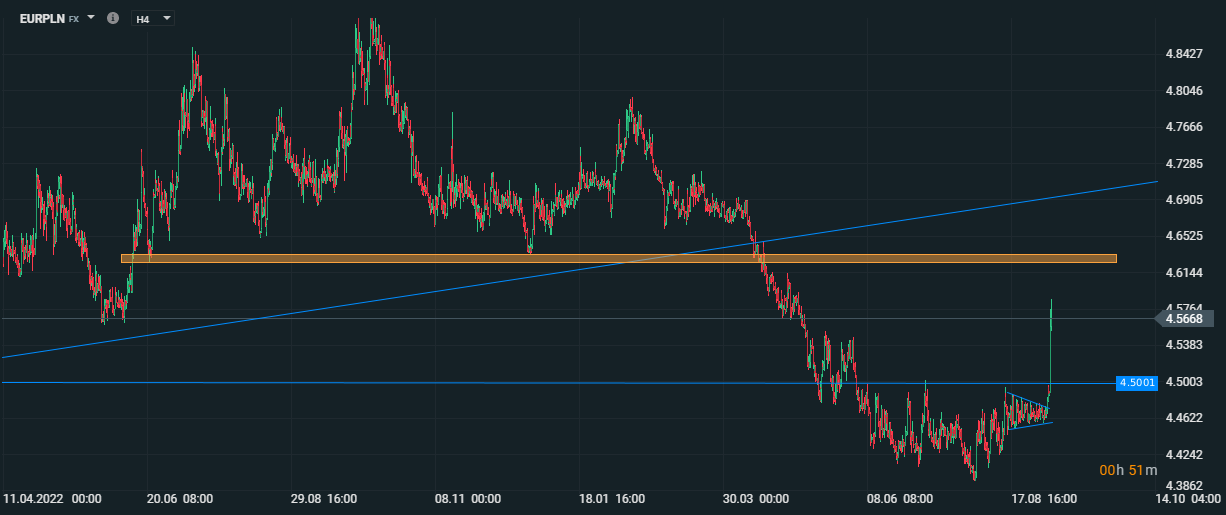Image resolution: width=1226 pixels, height=515 pixels.
Task: Open the EURPLN symbol dropdown arrow
Action: pos(91,18)
